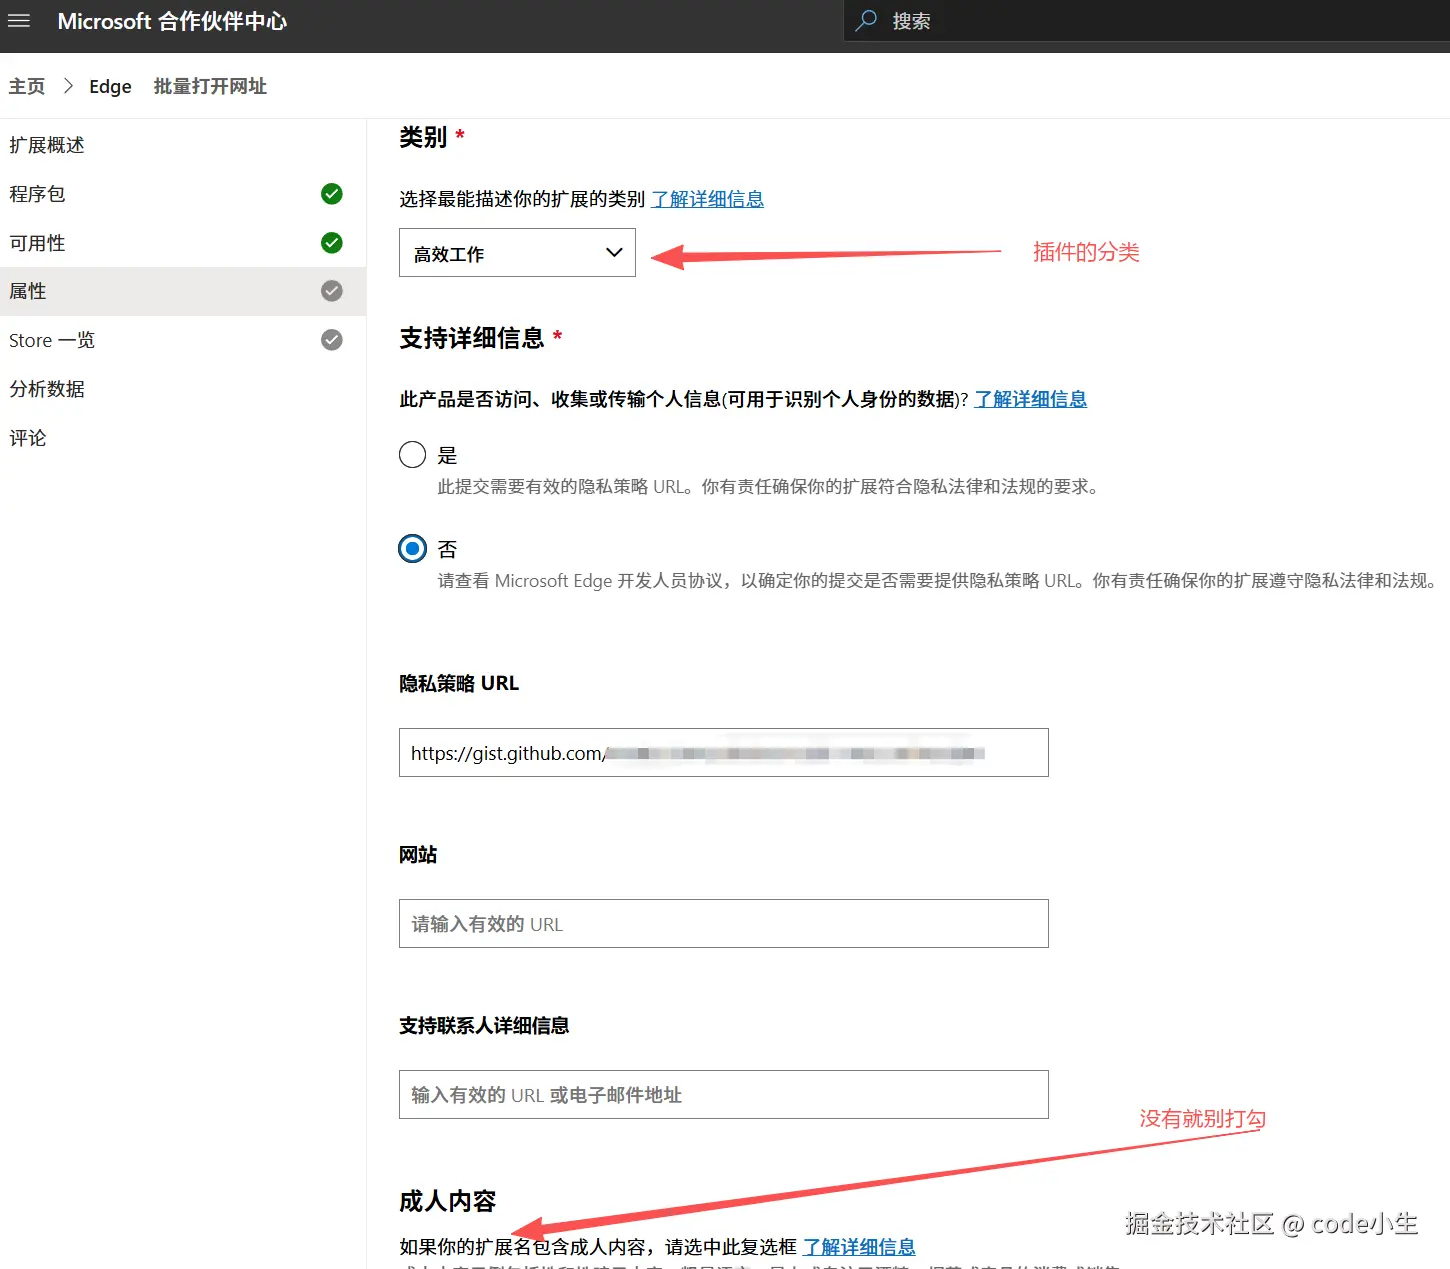Click the 网站 URL input field
Image resolution: width=1450 pixels, height=1269 pixels.
coord(724,924)
